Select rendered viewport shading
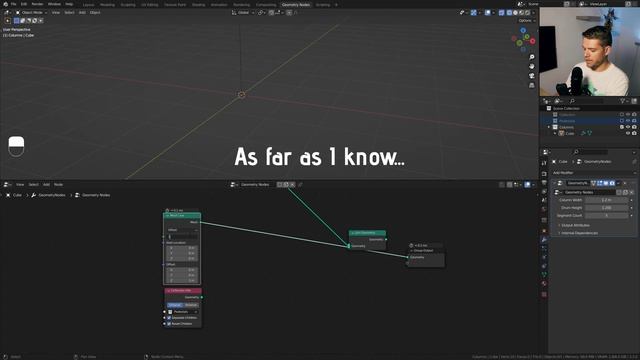The height and width of the screenshot is (360, 640). point(527,13)
